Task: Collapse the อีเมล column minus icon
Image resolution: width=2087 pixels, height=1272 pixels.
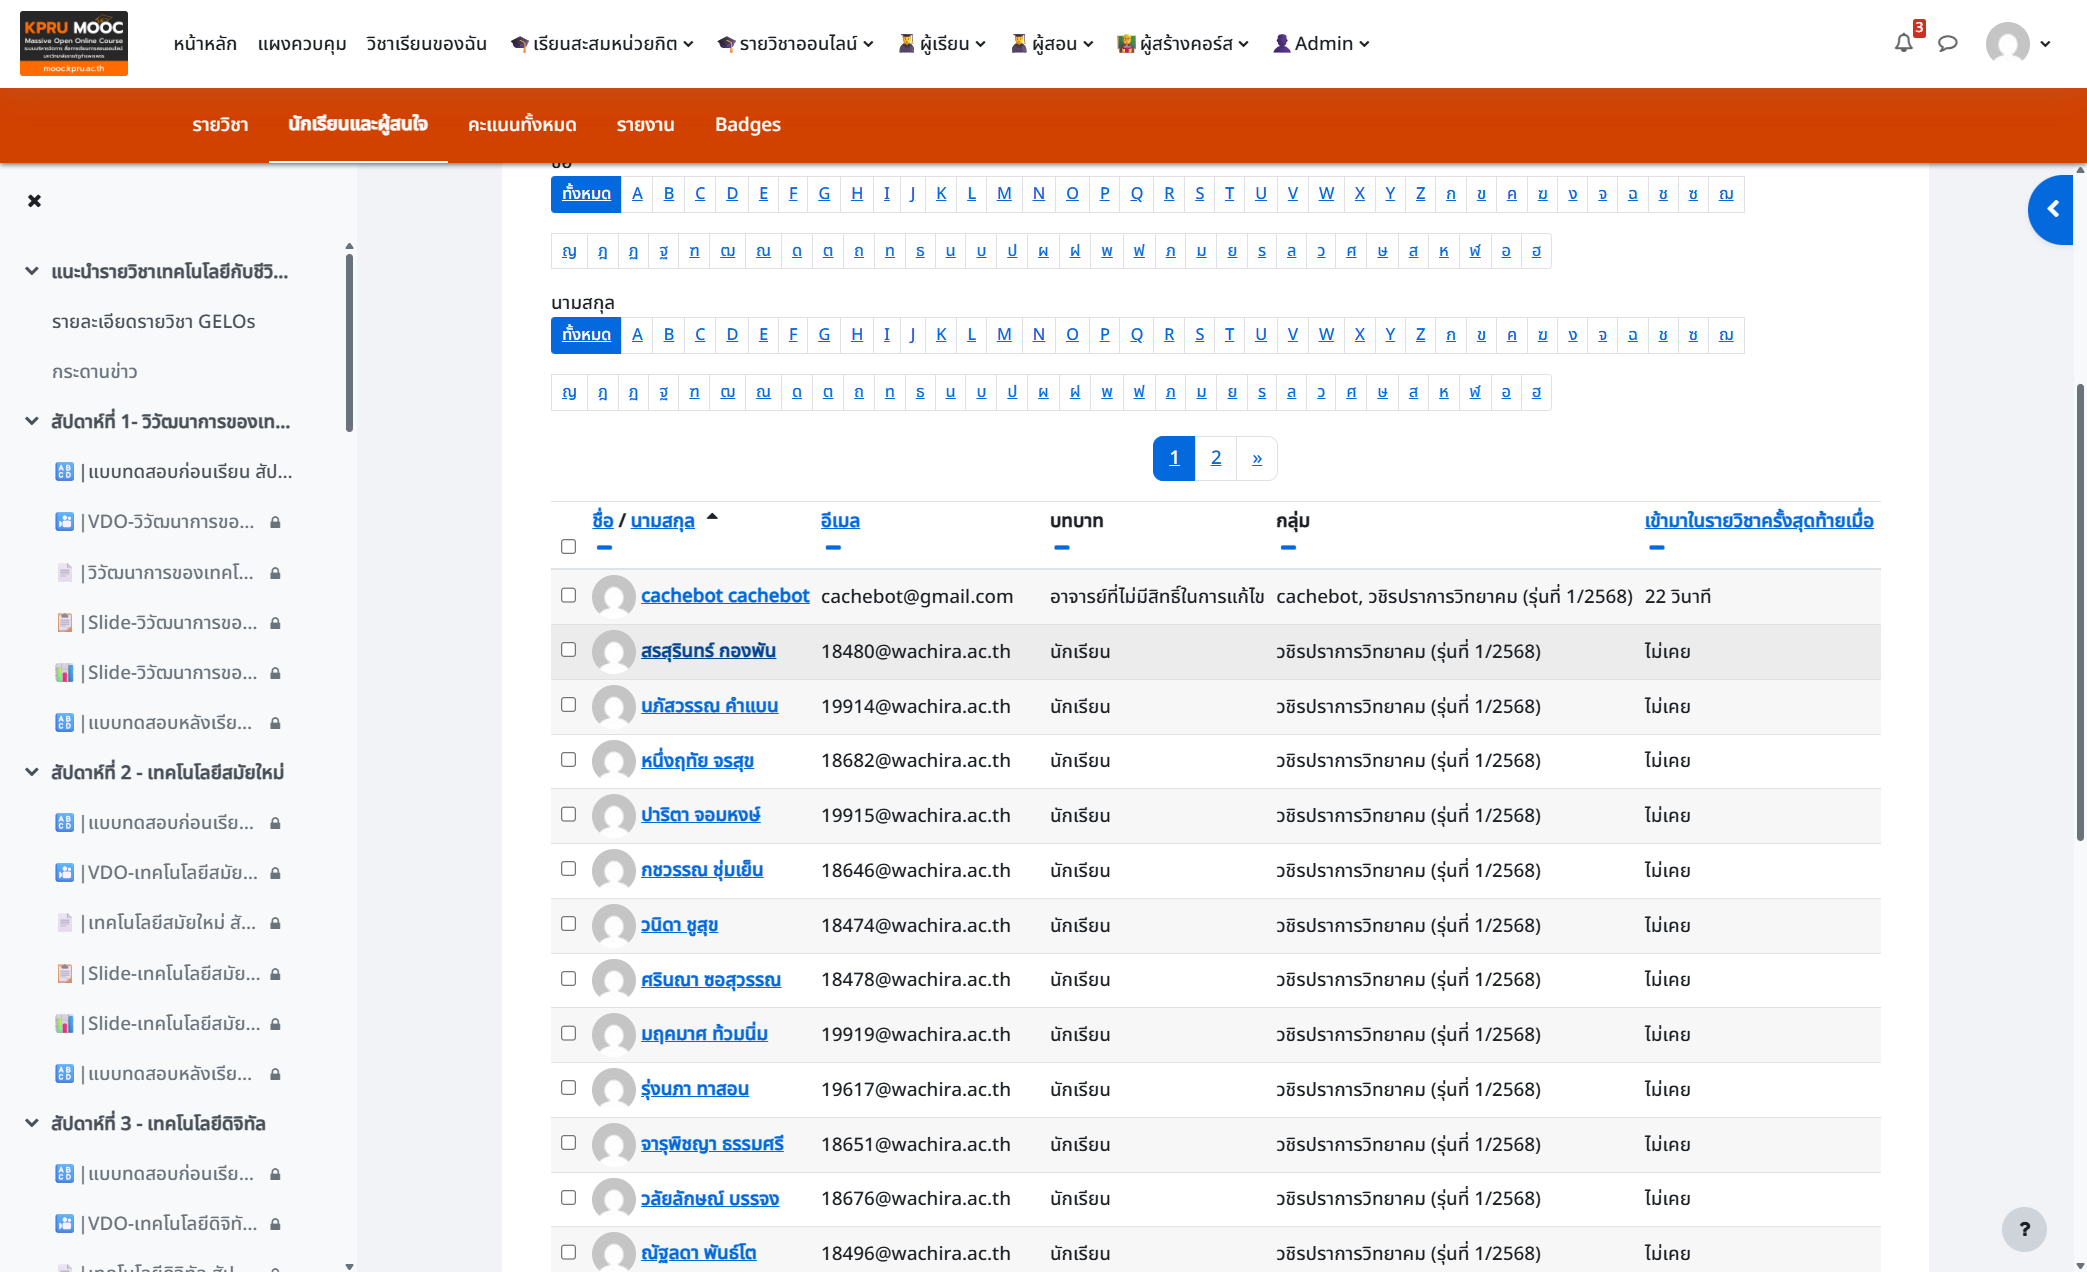Action: (833, 547)
